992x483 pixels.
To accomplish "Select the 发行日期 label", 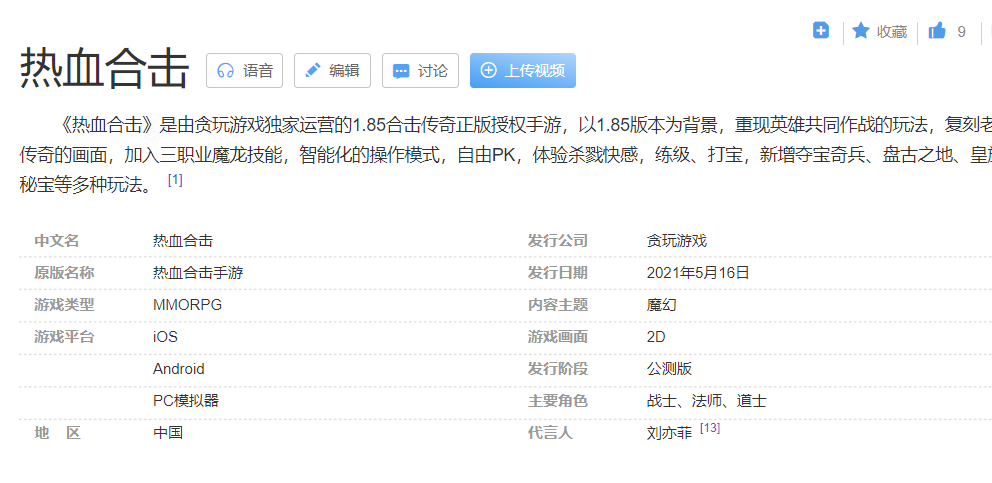I will coord(558,273).
